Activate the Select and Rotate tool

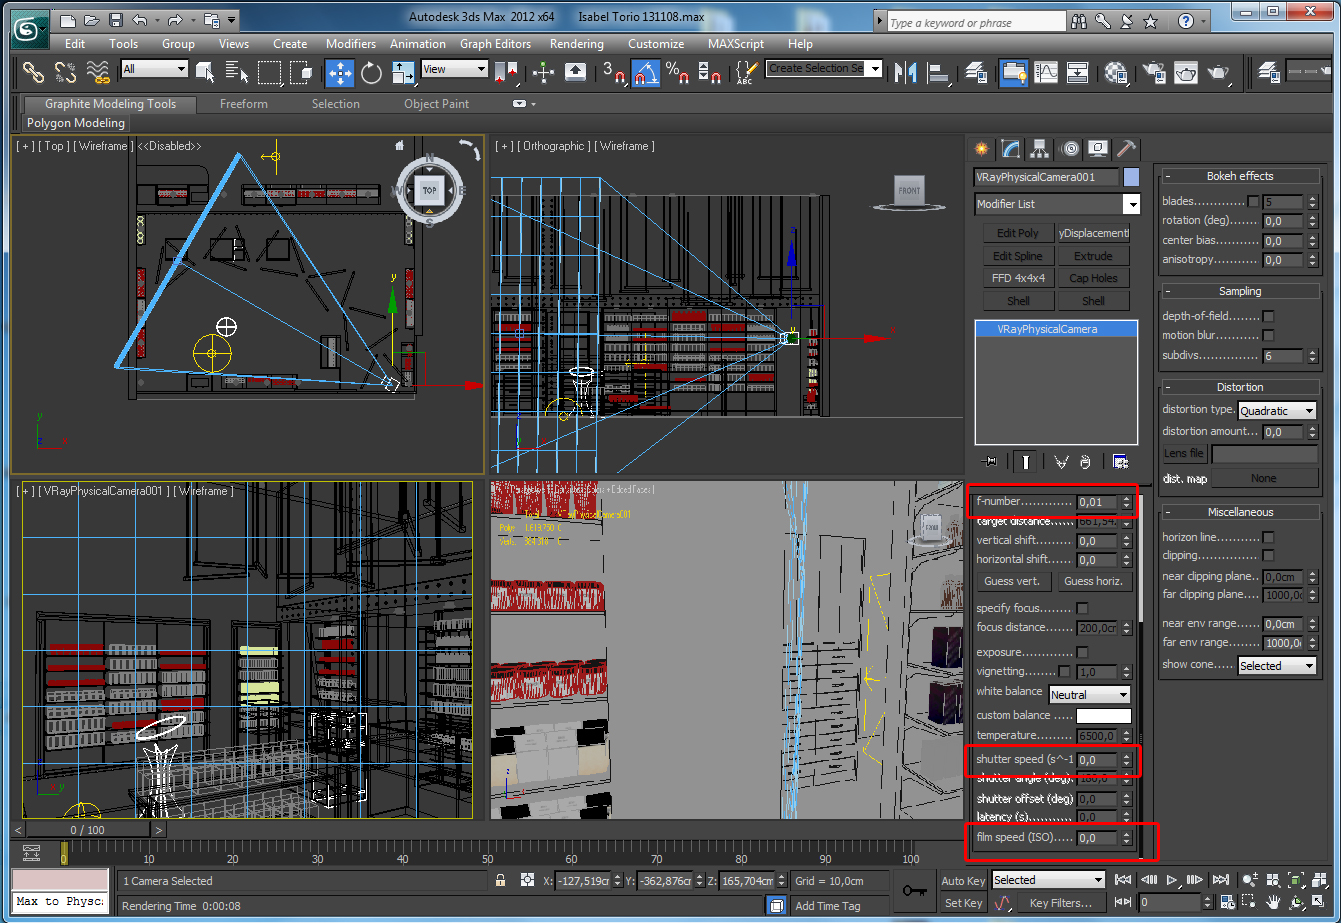click(x=372, y=72)
